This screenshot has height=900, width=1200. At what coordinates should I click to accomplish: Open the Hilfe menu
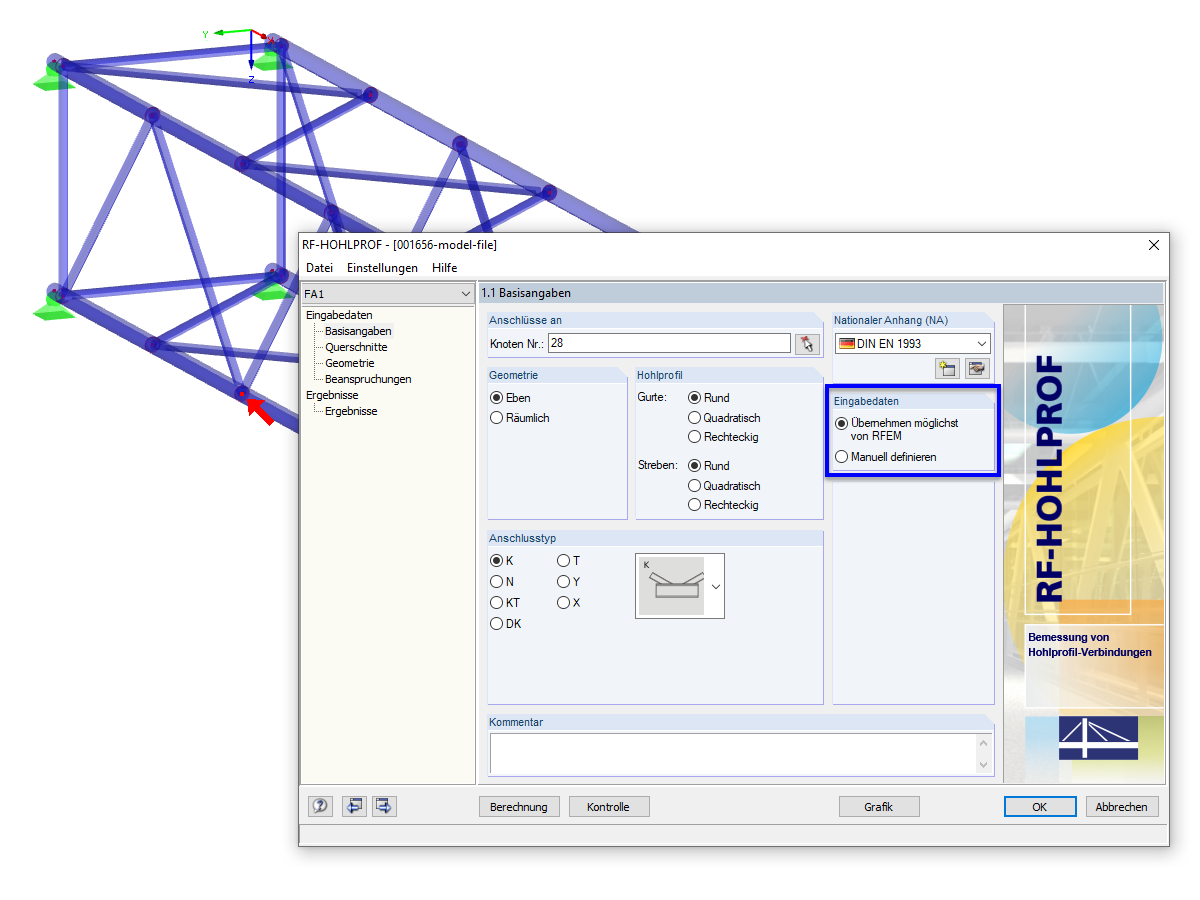click(445, 268)
